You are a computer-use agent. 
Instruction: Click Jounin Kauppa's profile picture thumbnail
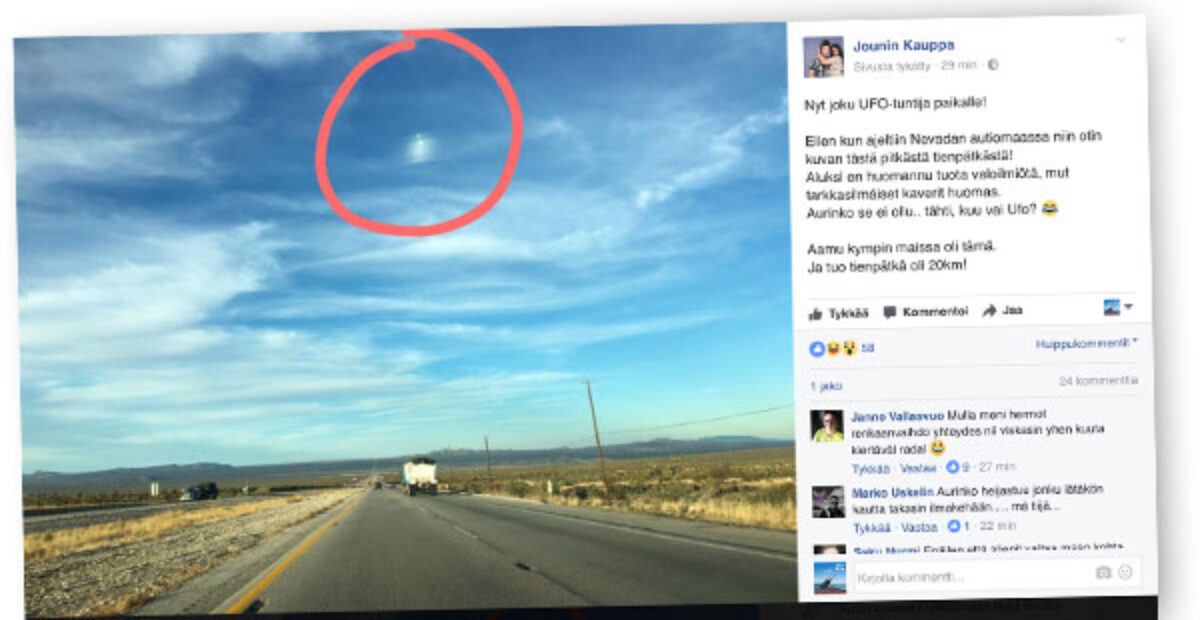823,57
